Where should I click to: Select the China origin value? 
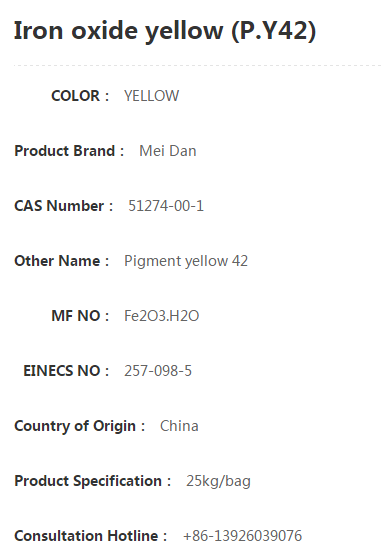point(179,426)
